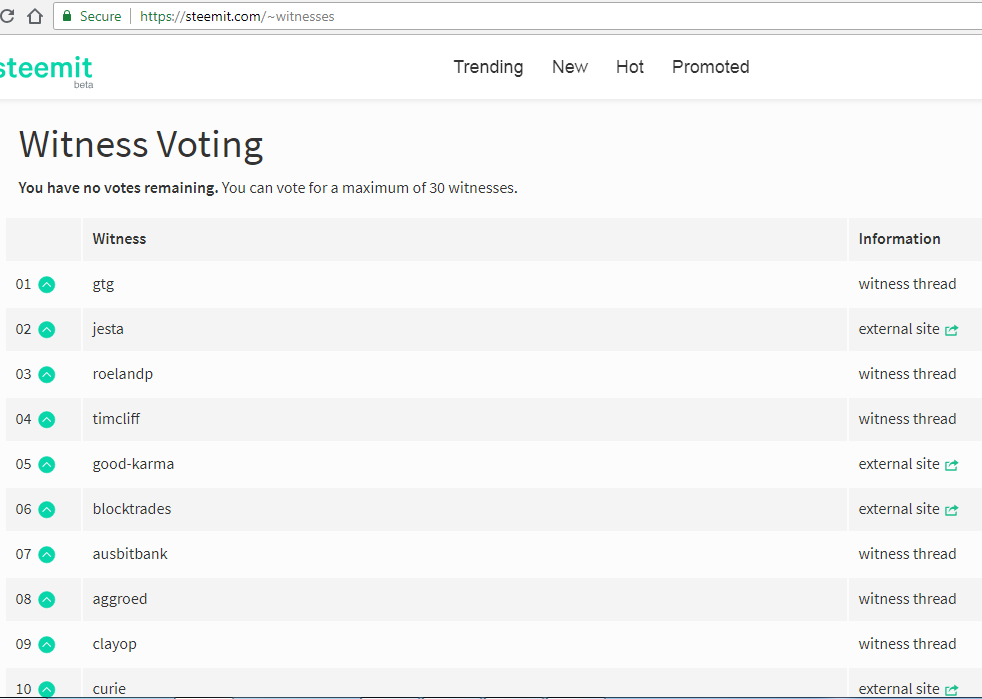
Task: Open the Hot posts tab
Action: [630, 67]
